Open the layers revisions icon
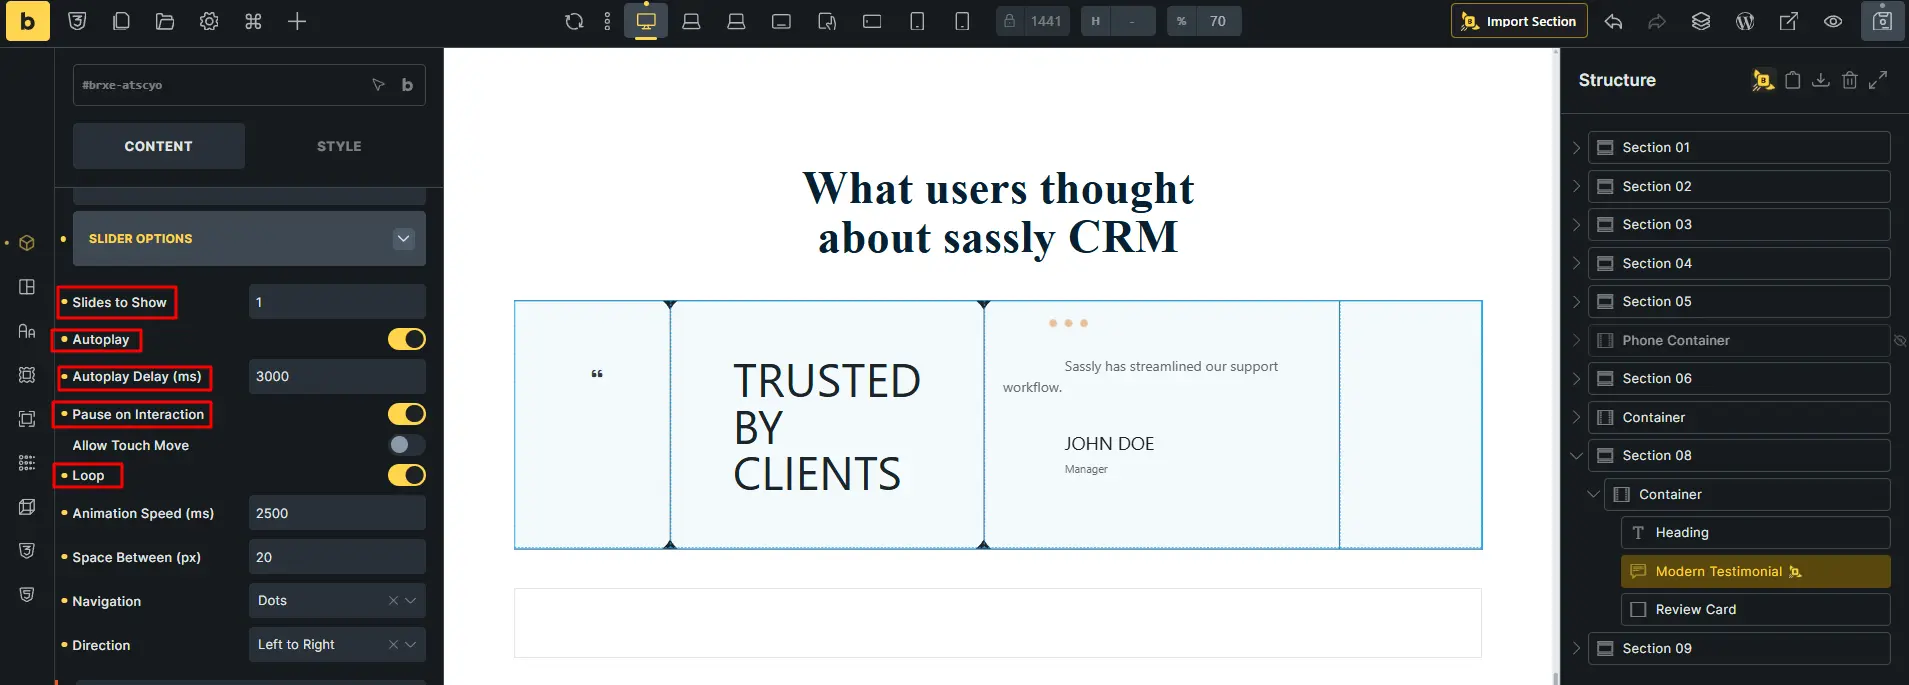The width and height of the screenshot is (1909, 685). click(x=1701, y=21)
